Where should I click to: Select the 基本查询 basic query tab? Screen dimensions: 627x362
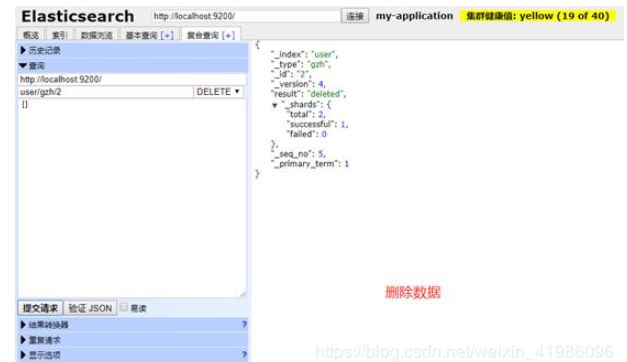(x=142, y=35)
